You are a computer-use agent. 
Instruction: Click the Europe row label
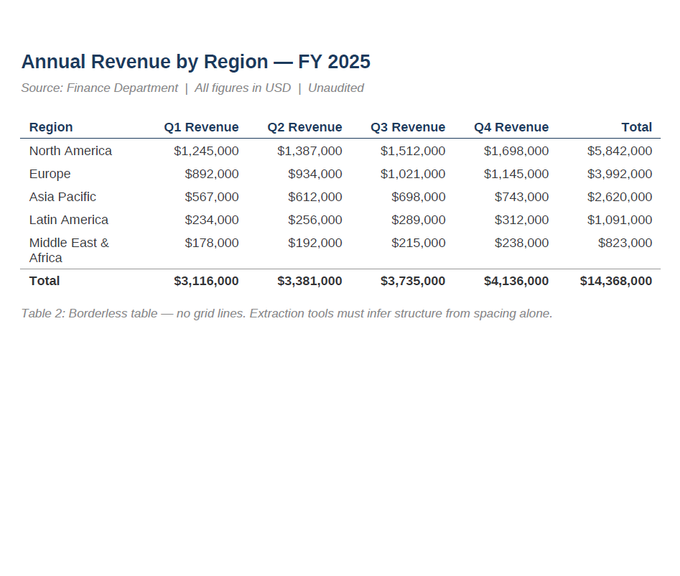tap(50, 174)
